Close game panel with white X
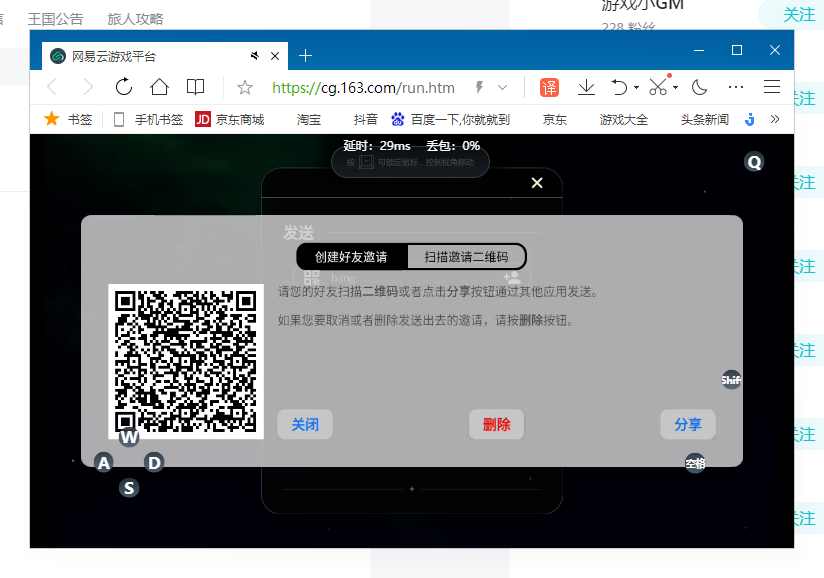Screen dimensions: 824x578 point(537,183)
